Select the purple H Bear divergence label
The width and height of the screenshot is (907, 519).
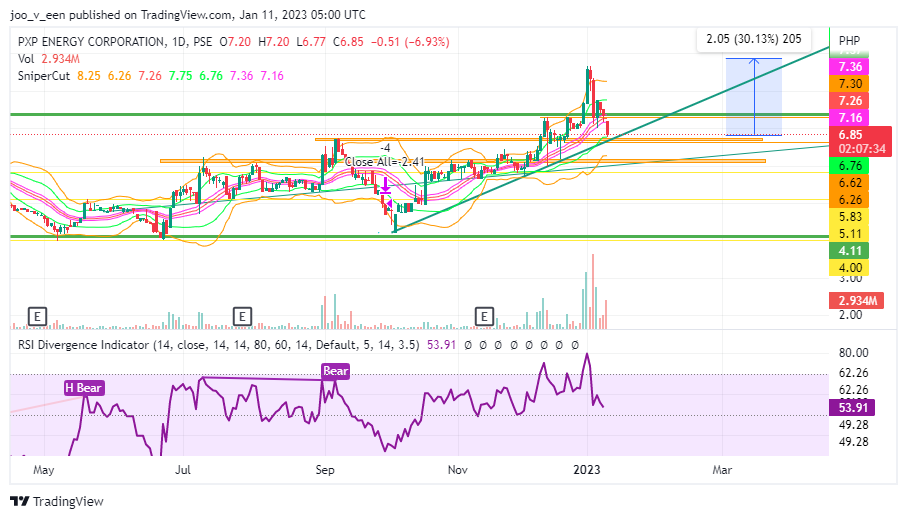point(84,388)
